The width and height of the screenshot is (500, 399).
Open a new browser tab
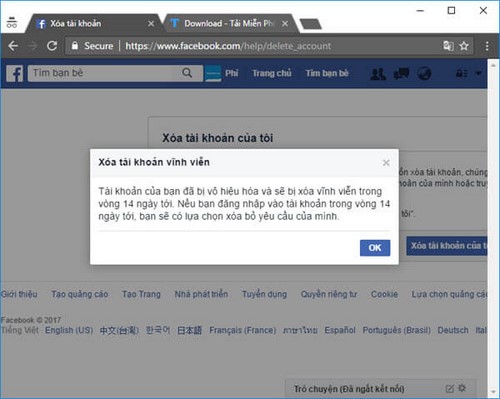tap(310, 24)
